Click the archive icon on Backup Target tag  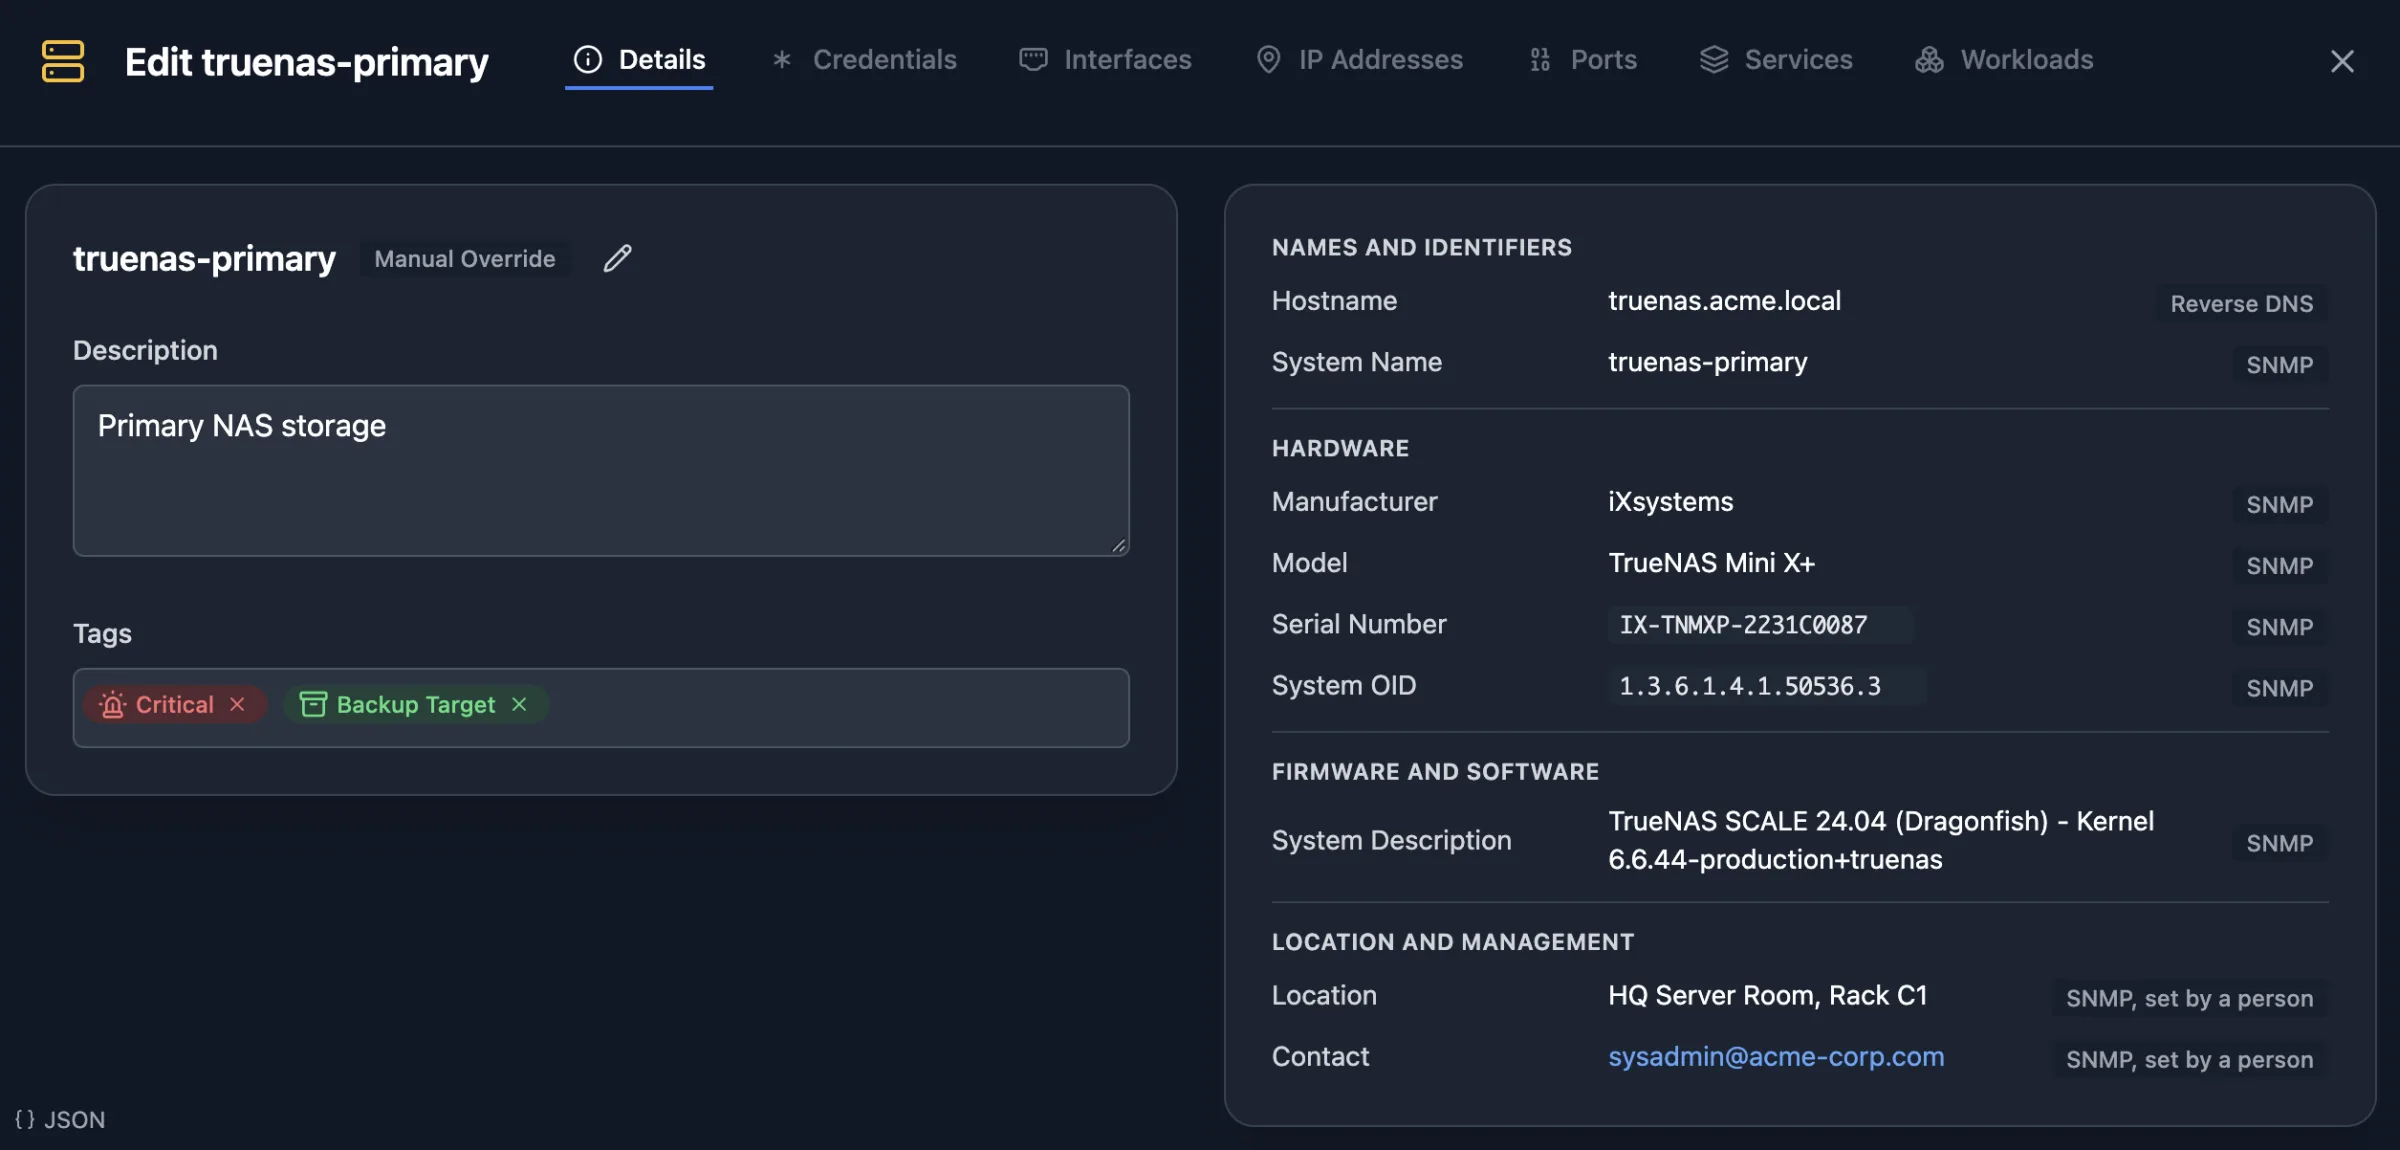tap(313, 704)
